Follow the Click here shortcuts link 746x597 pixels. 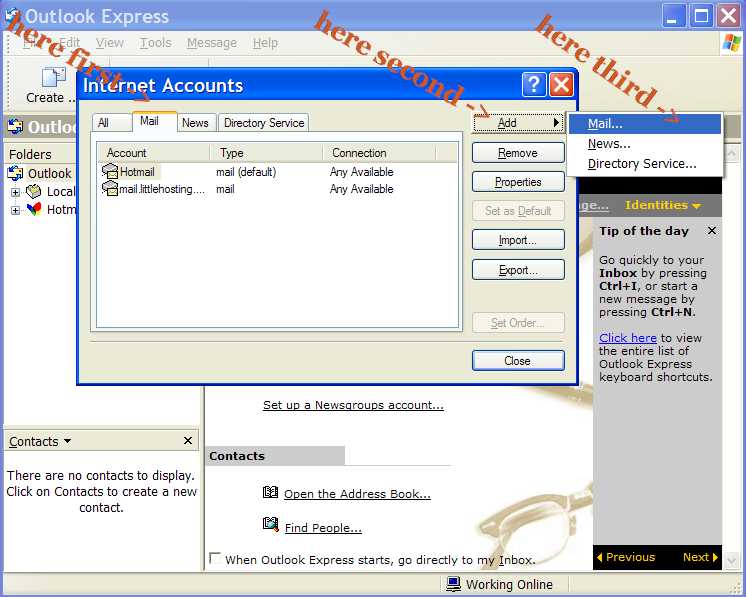(628, 338)
